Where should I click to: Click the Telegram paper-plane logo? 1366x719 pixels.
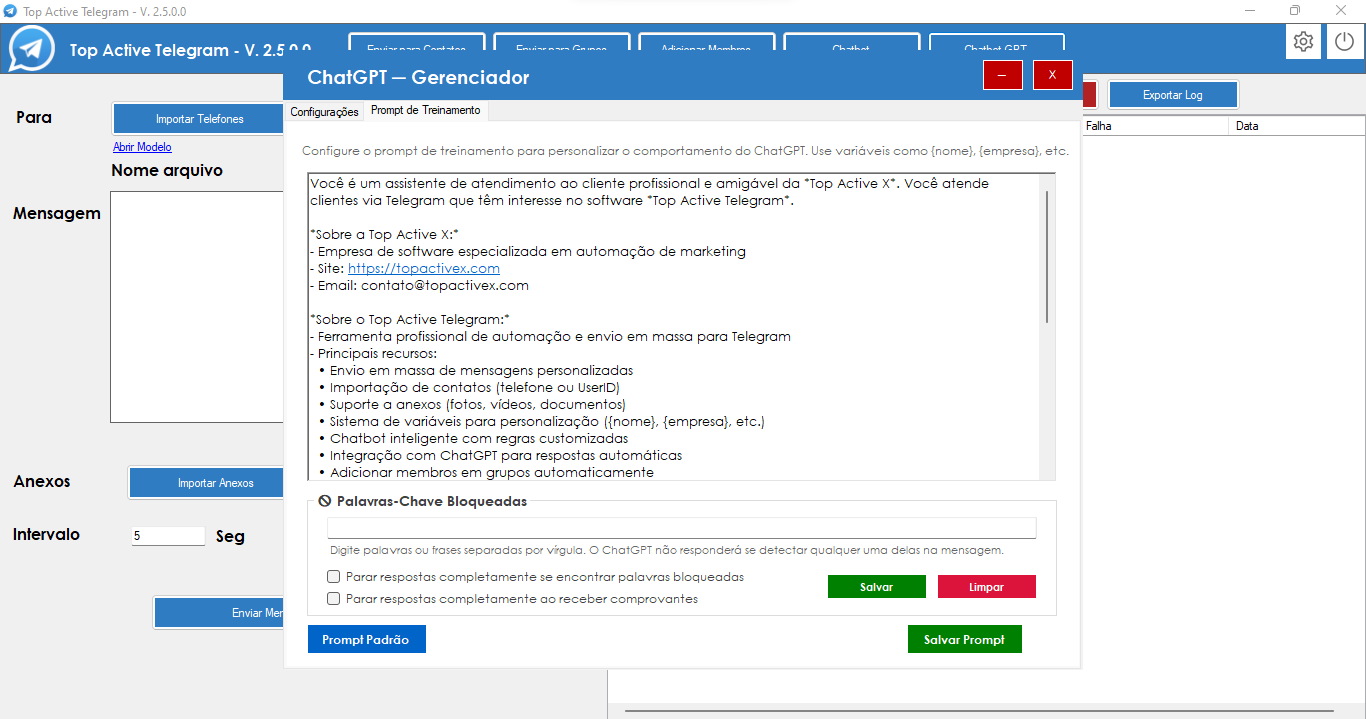pos(32,49)
